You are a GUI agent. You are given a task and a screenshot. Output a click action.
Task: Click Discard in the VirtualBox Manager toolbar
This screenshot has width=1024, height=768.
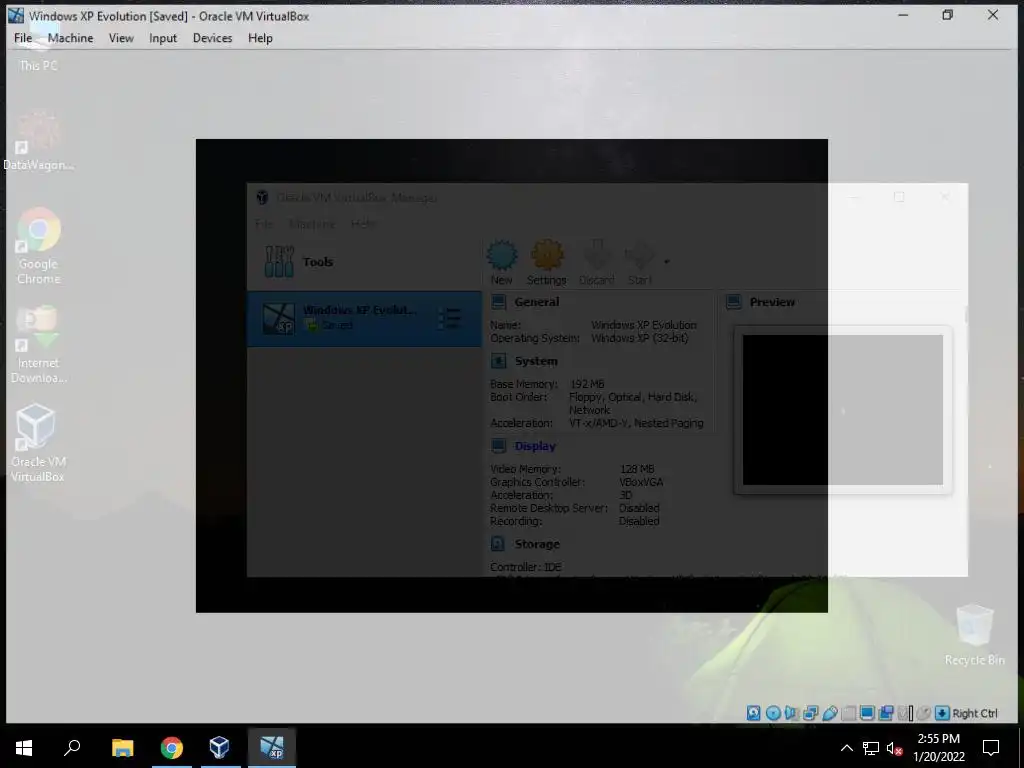coord(596,262)
